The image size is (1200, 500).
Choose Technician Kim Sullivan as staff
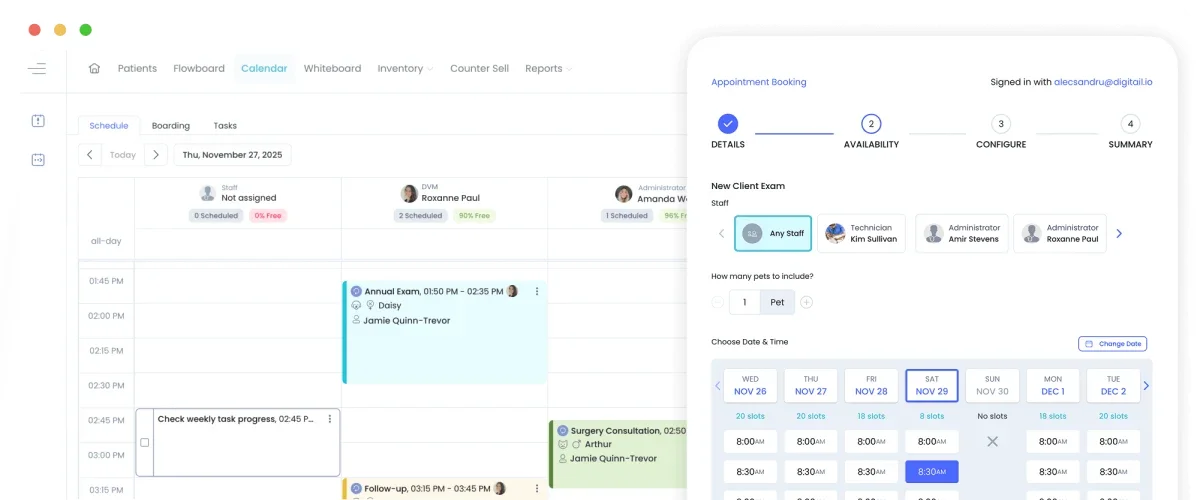coord(861,233)
